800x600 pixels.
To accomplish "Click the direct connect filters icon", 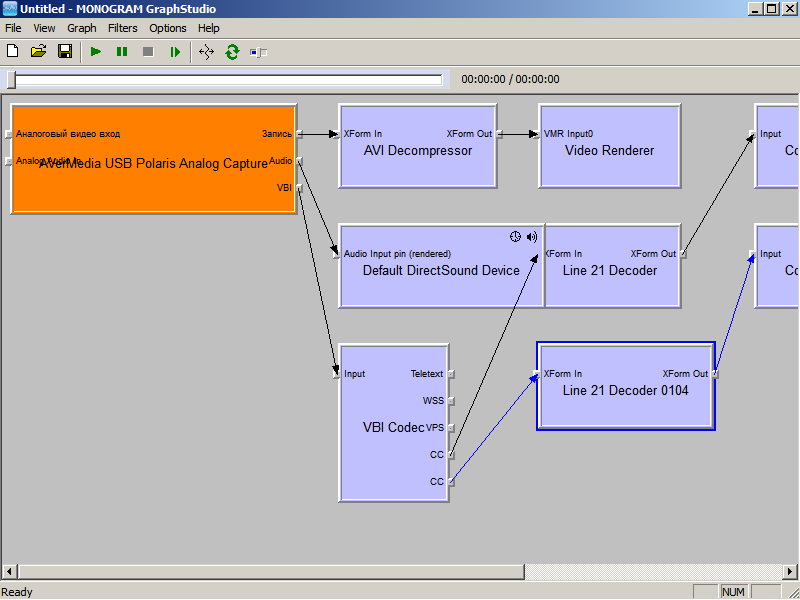I will pyautogui.click(x=206, y=51).
